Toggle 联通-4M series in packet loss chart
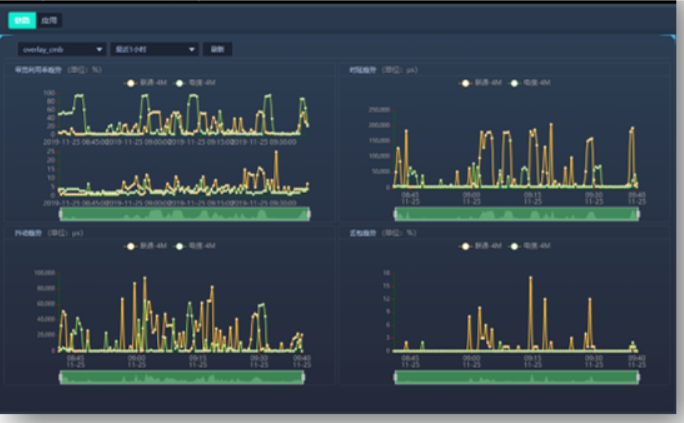The height and width of the screenshot is (423, 684). coord(466,245)
